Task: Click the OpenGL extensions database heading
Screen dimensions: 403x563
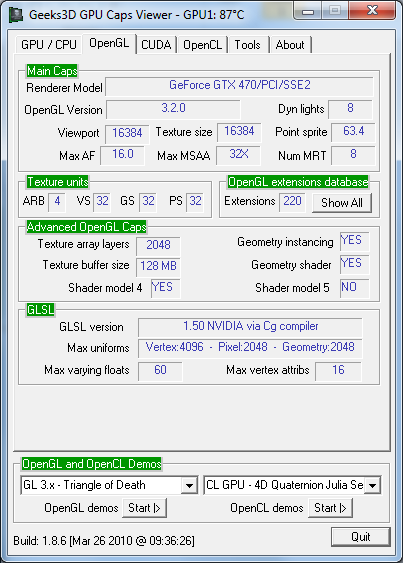Action: (x=298, y=182)
